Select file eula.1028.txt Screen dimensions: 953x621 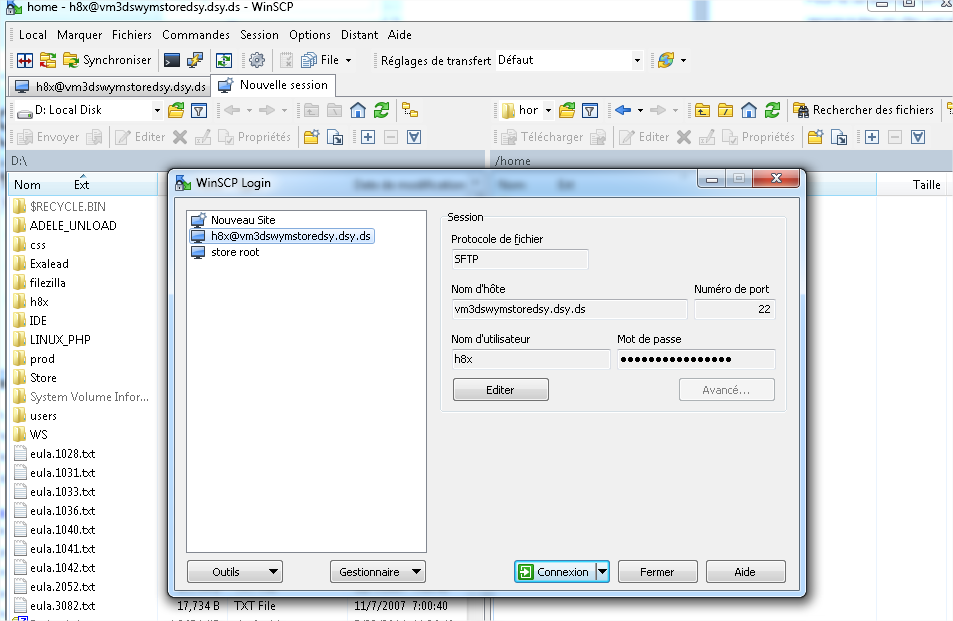pos(63,454)
